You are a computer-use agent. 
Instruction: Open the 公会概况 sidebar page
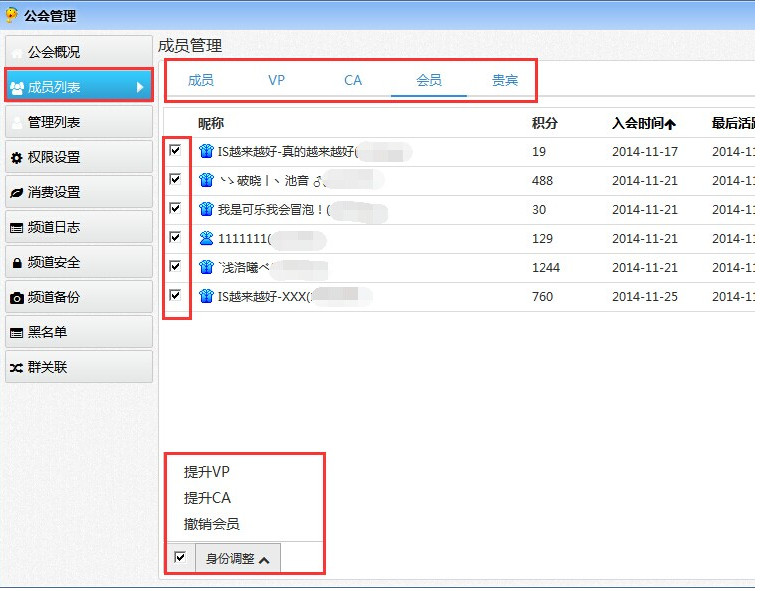[x=54, y=52]
